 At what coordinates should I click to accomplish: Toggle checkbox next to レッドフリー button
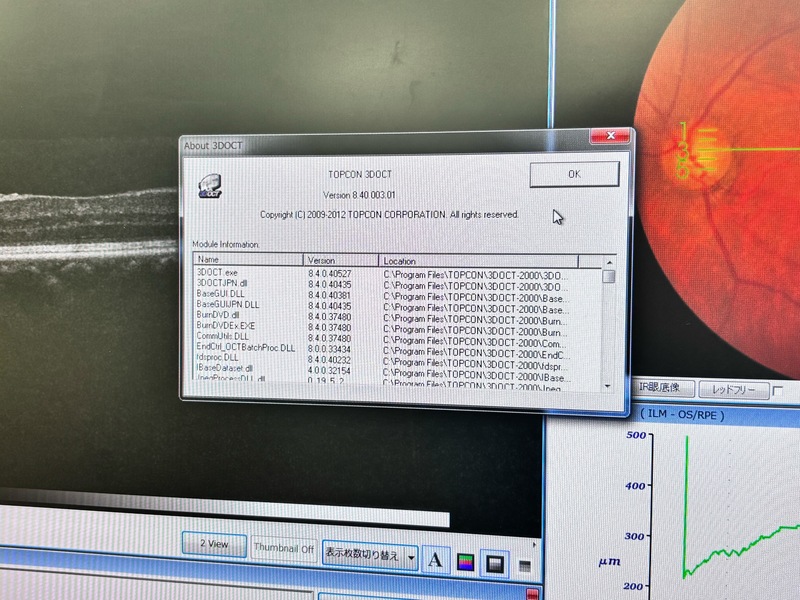(x=778, y=391)
